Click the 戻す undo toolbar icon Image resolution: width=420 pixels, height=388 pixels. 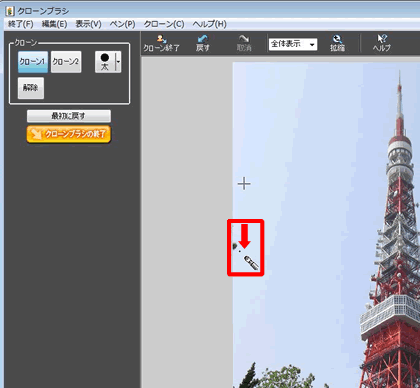pos(202,43)
